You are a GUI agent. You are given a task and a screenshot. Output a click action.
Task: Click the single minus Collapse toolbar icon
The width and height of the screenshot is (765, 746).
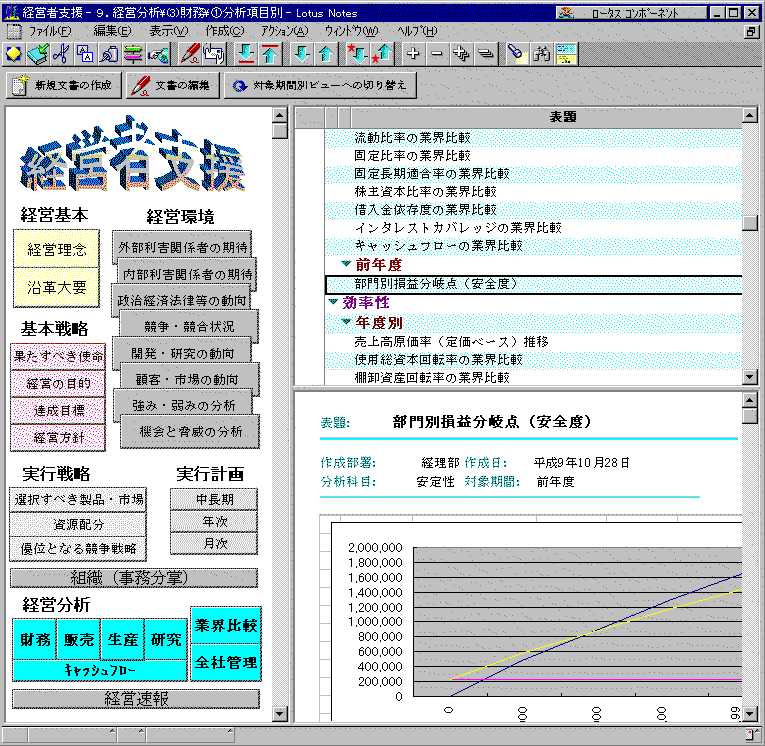[436, 53]
